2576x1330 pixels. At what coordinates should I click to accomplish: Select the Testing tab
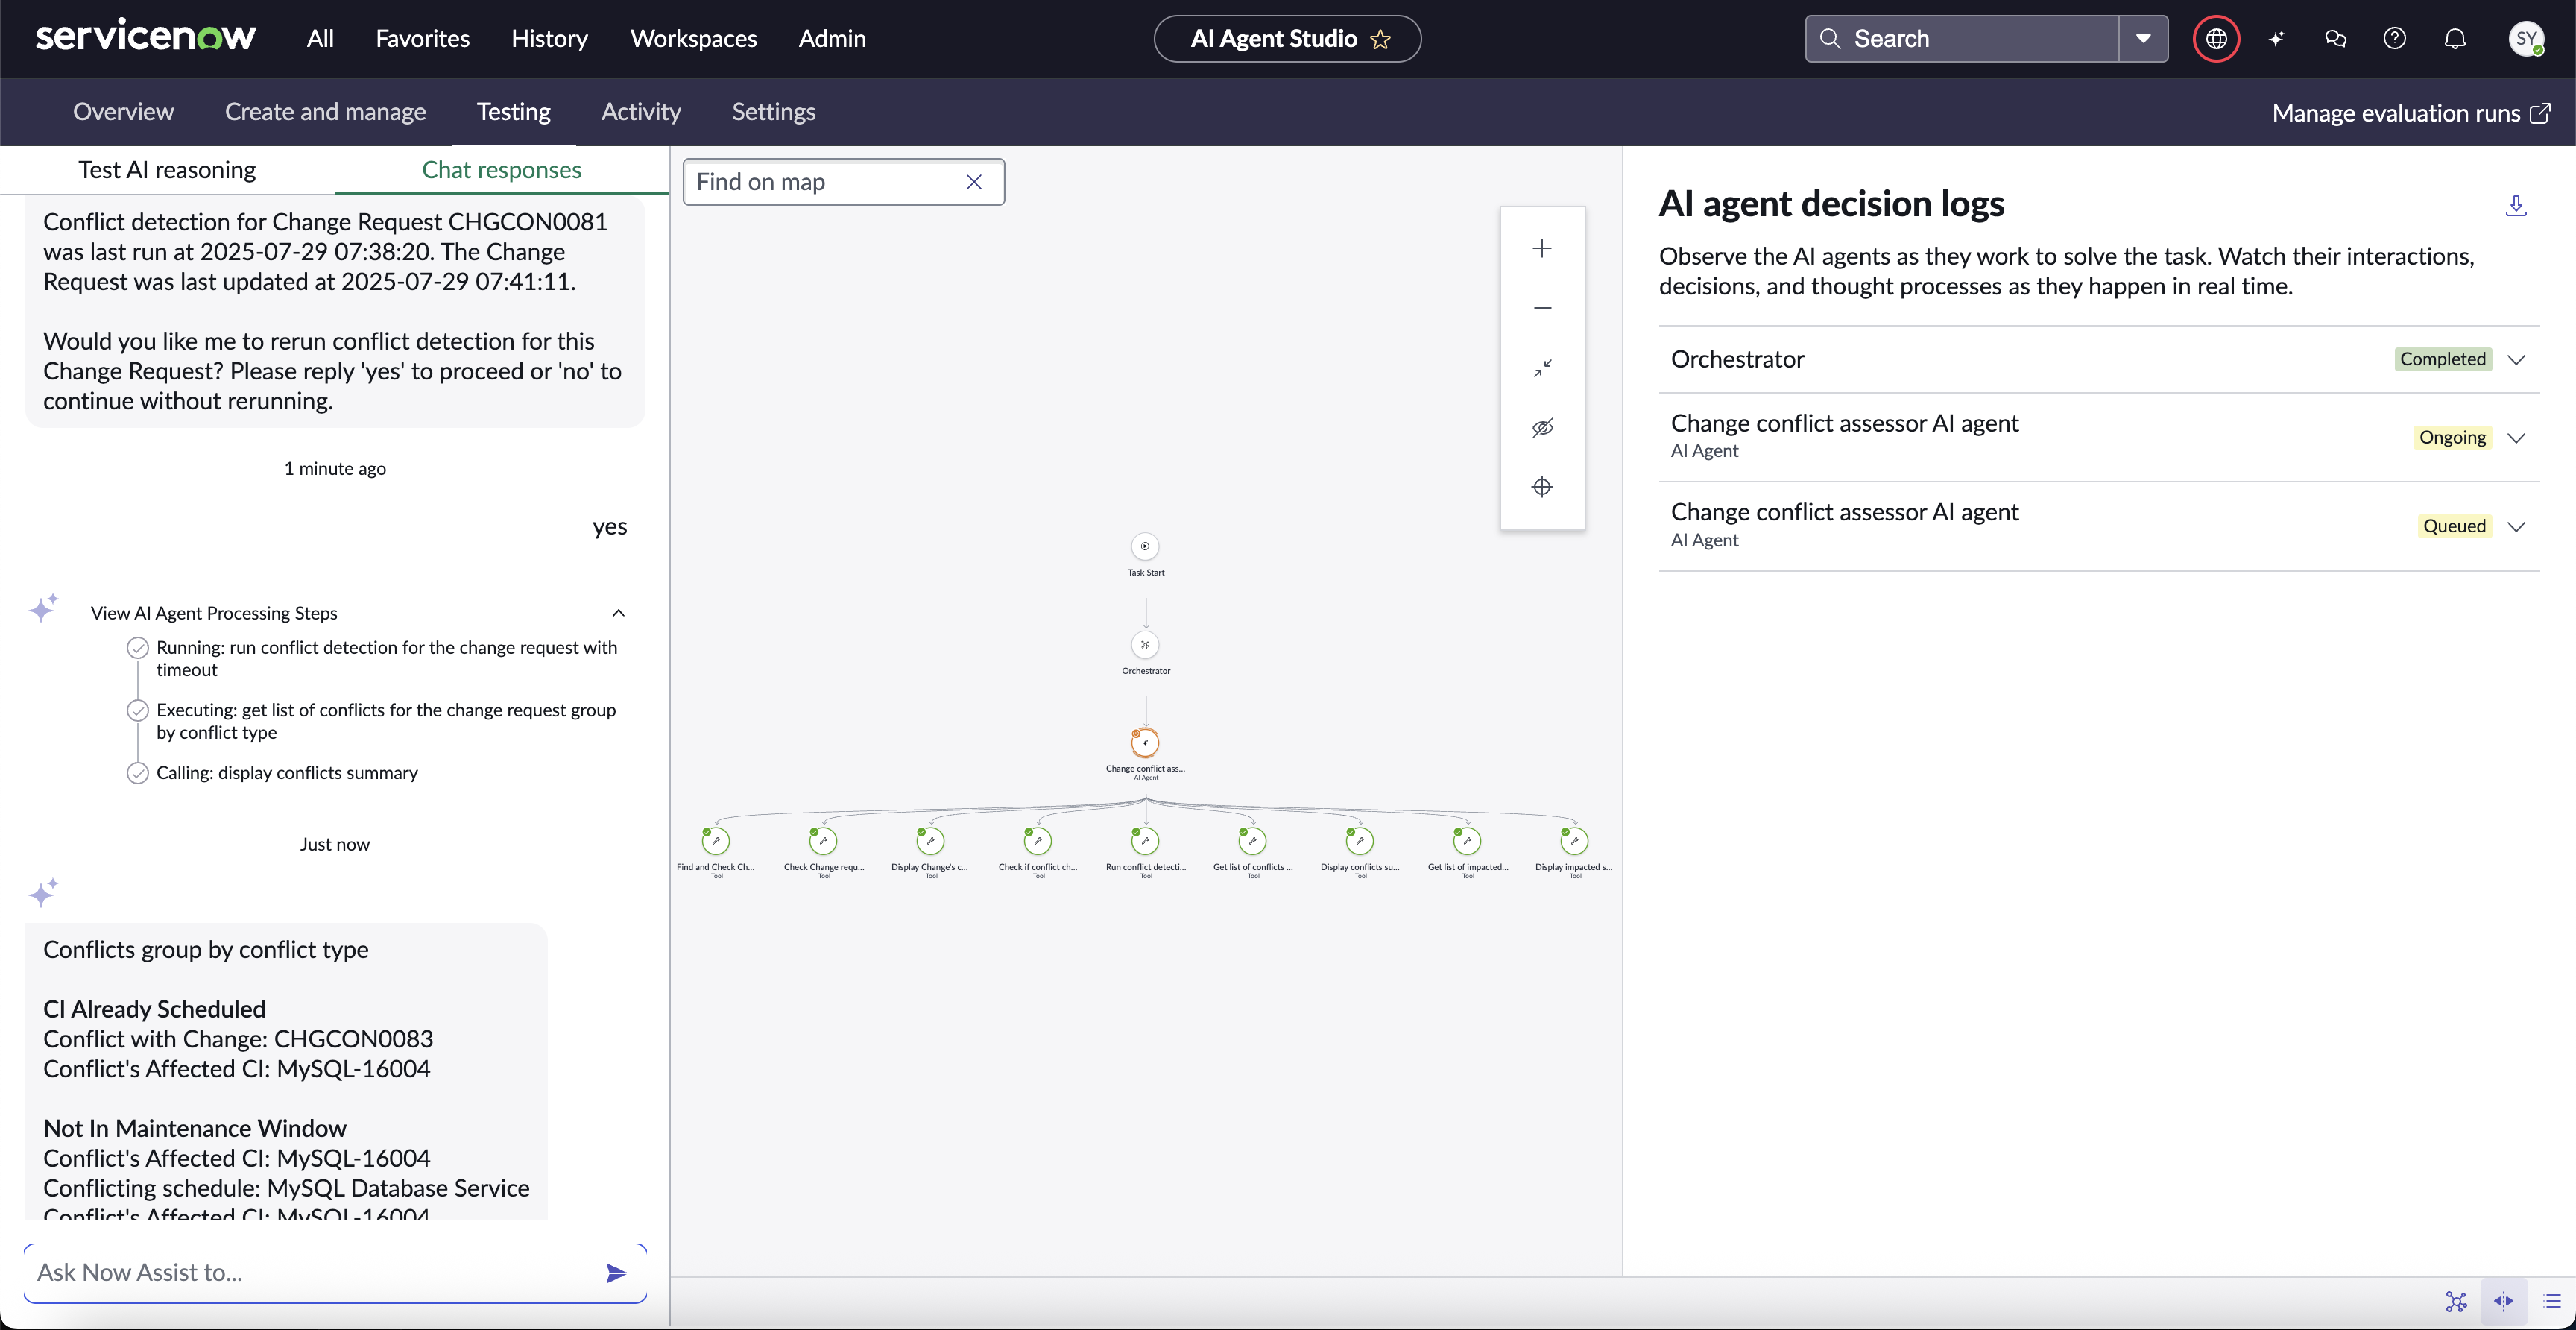(513, 111)
